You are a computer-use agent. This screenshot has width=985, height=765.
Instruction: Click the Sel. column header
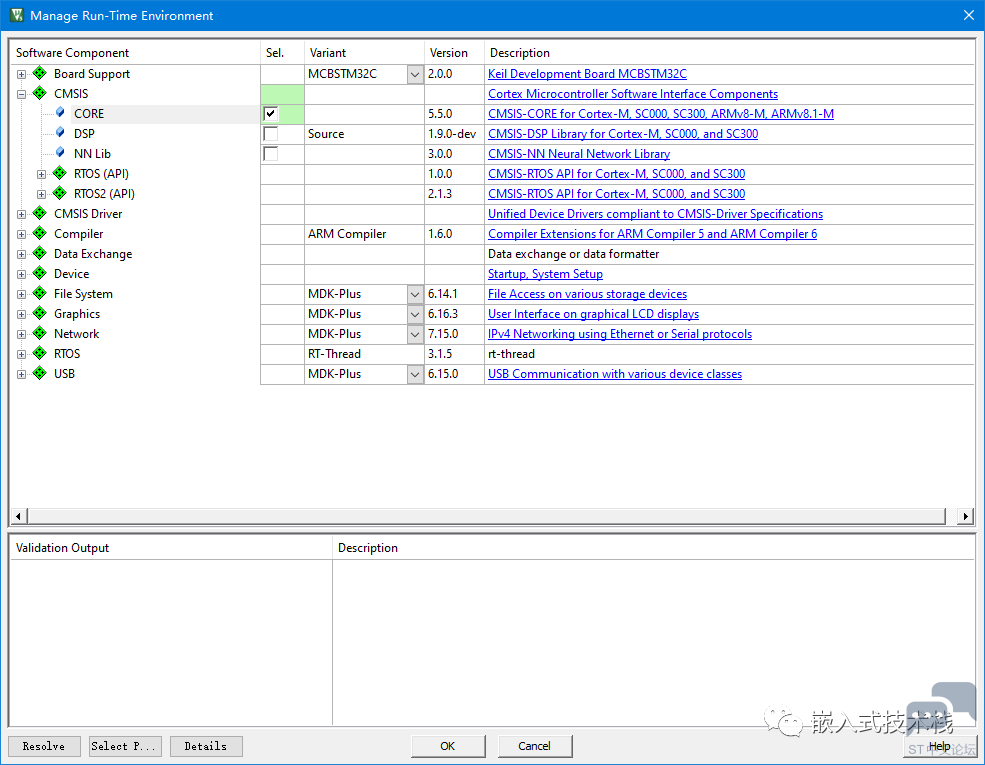click(283, 53)
